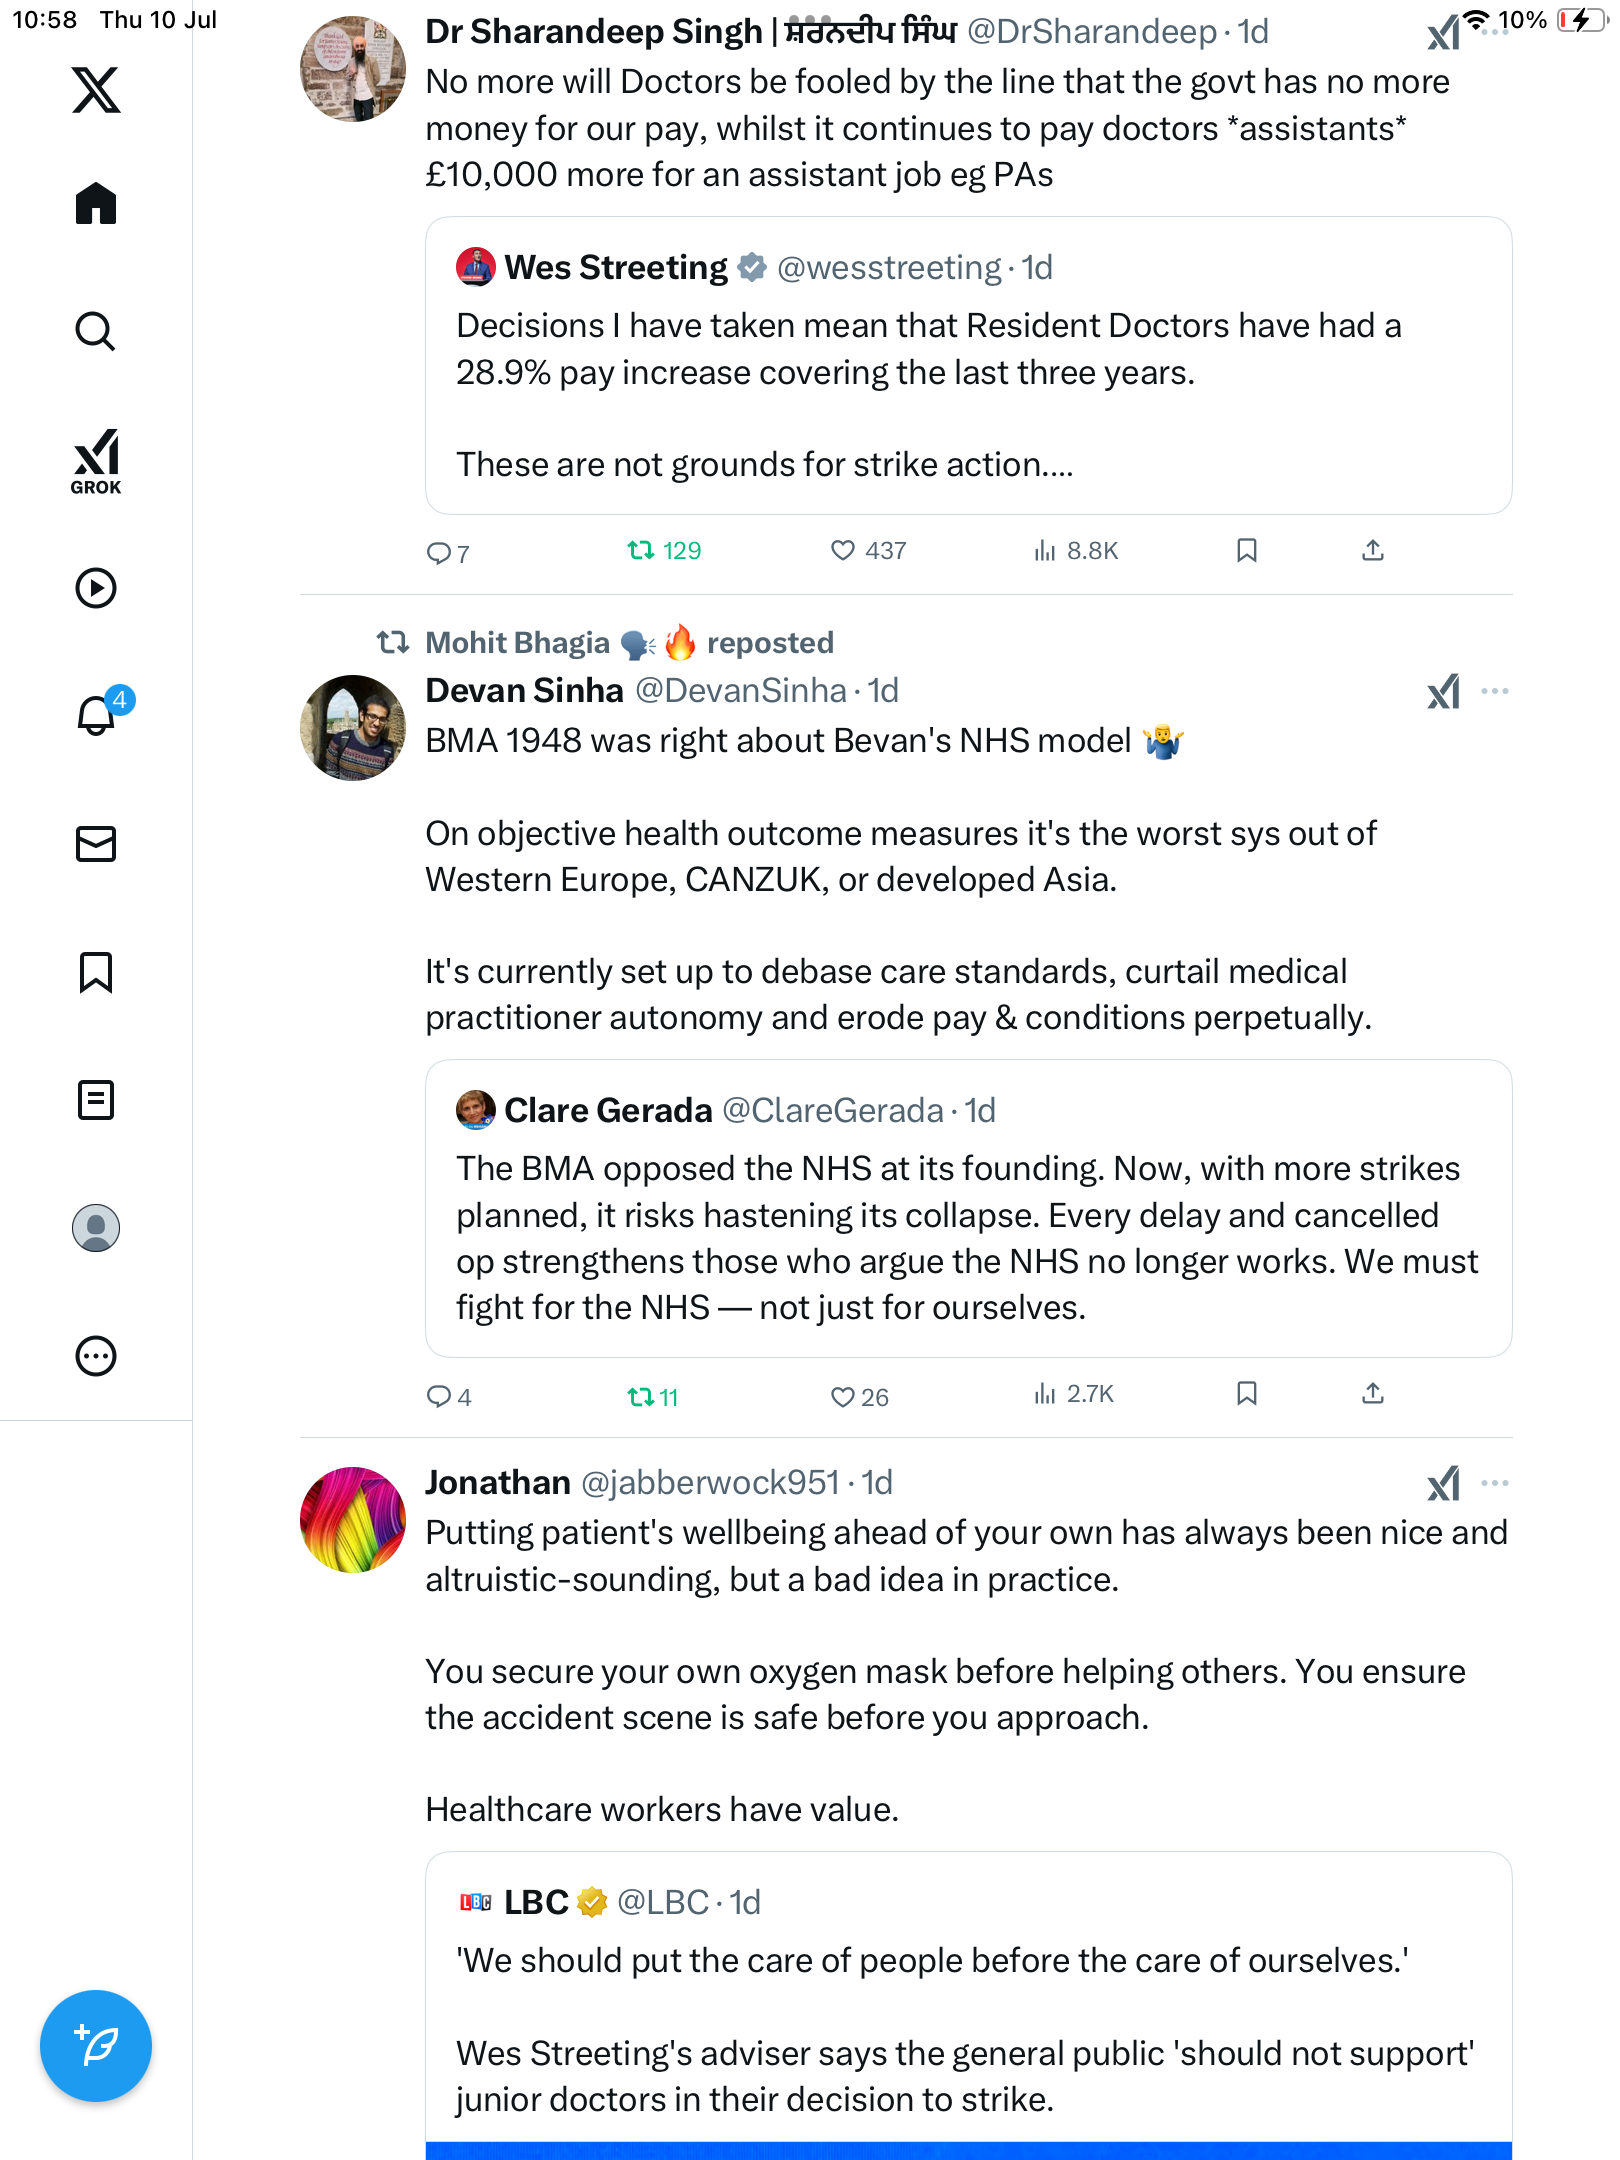Bookmark Devan Sinha's post
The image size is (1620, 2160).
pos(1246,1394)
